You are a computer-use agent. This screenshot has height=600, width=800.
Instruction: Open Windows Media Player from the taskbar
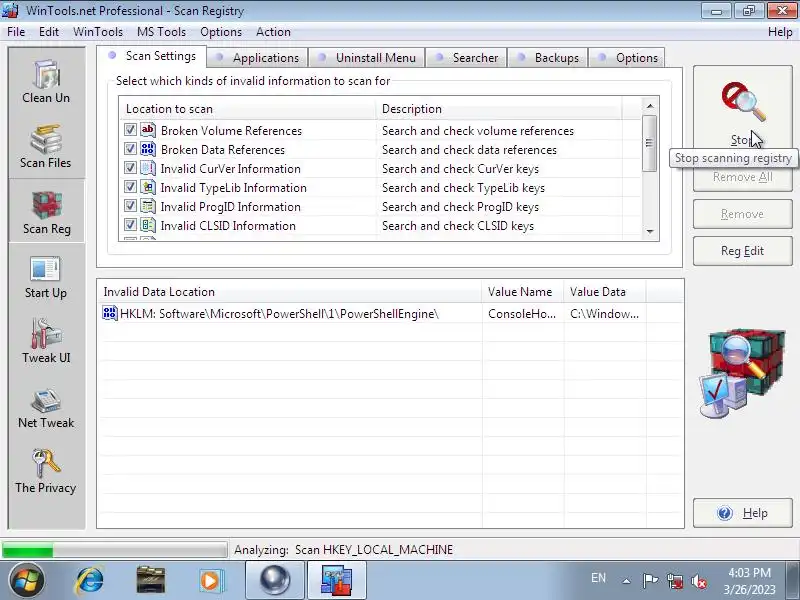pyautogui.click(x=211, y=580)
